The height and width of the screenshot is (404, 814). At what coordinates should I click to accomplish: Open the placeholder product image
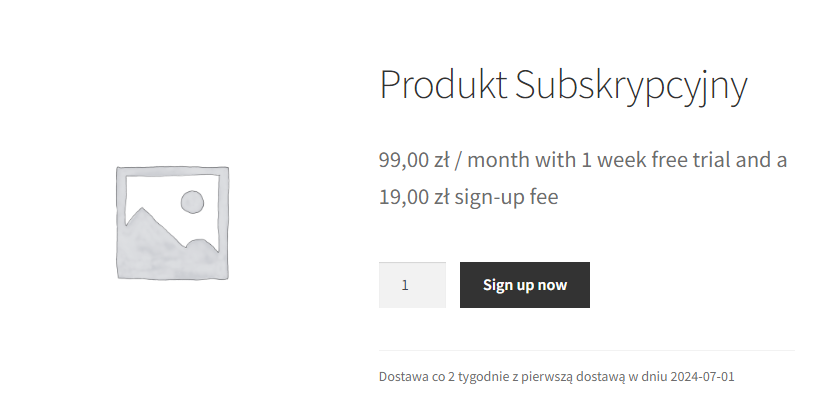pos(172,223)
